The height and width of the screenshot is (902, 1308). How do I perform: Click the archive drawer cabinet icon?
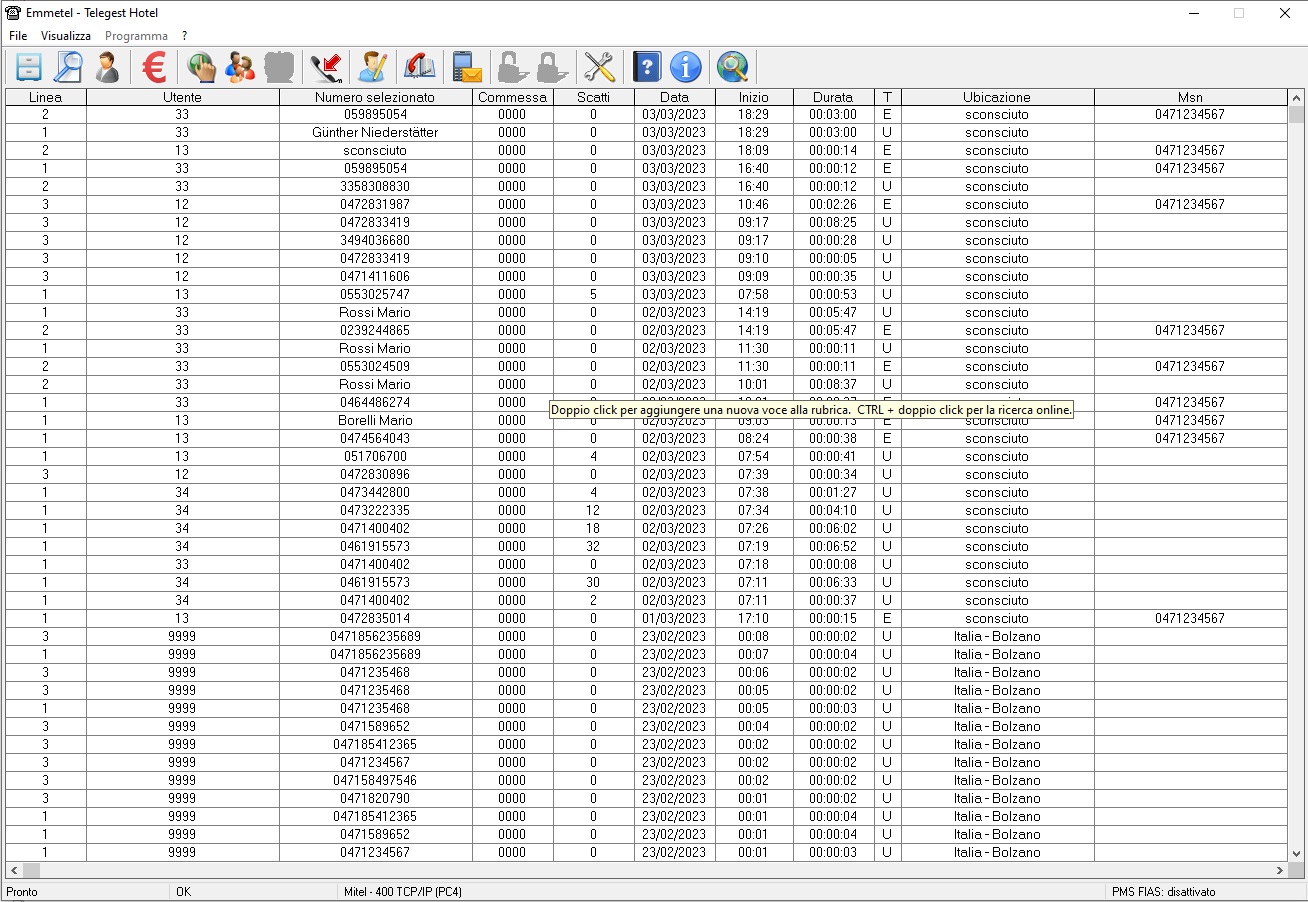[x=29, y=68]
